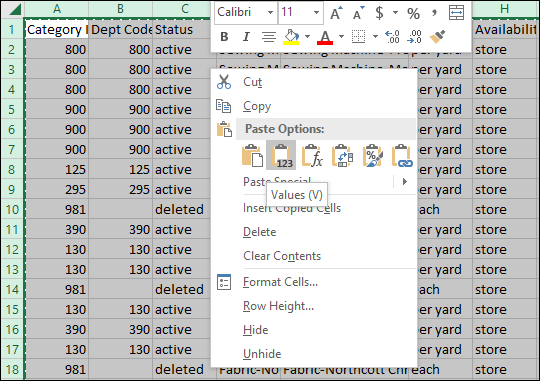Increase decimal places button
This screenshot has height=381, width=540.
click(x=392, y=37)
